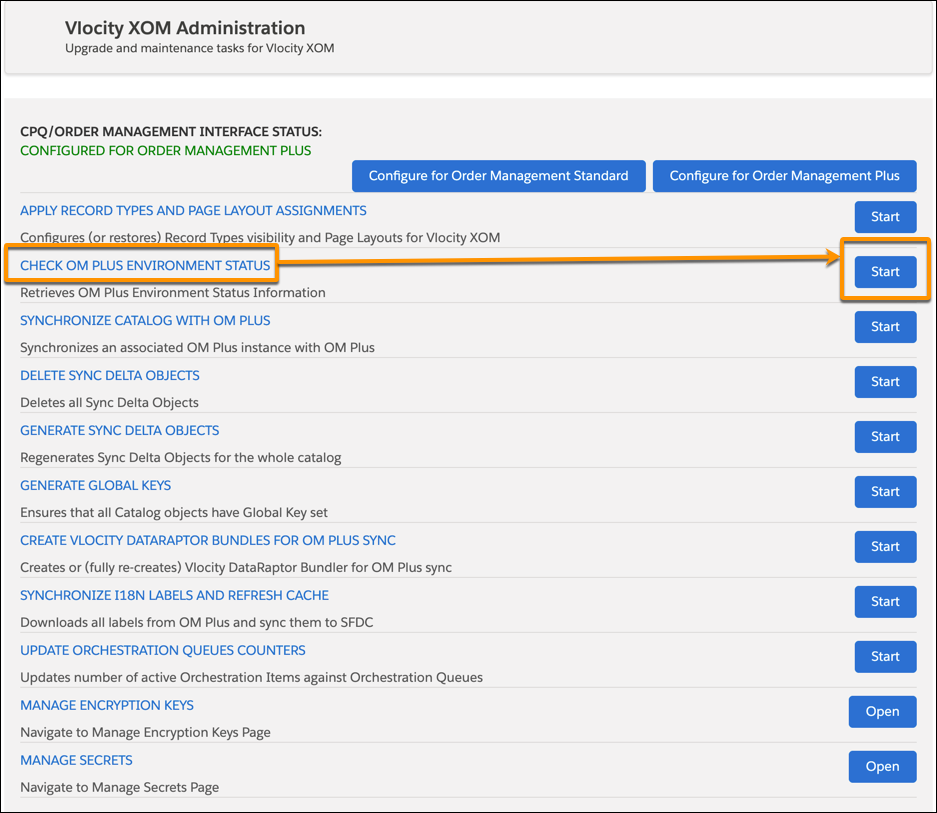Start Update Orchestration Queues Counters task
Image resolution: width=937 pixels, height=813 pixels.
[x=885, y=657]
